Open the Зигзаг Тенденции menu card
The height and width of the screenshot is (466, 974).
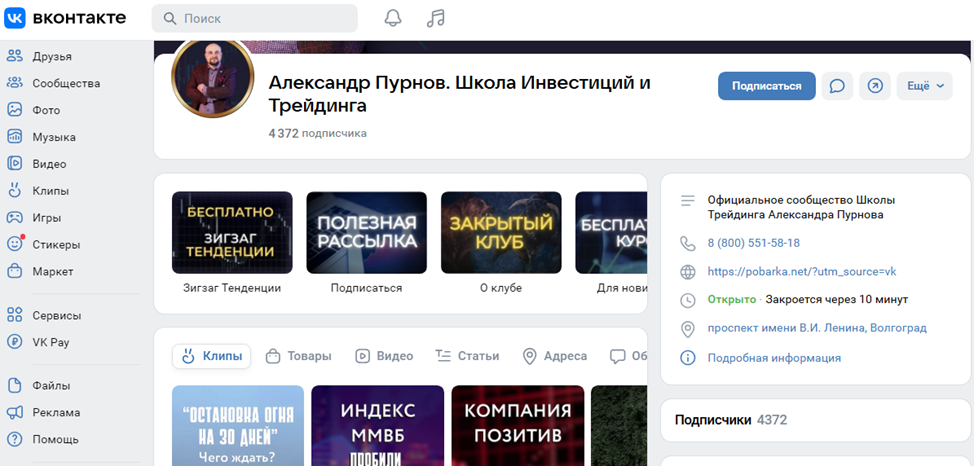click(x=232, y=232)
